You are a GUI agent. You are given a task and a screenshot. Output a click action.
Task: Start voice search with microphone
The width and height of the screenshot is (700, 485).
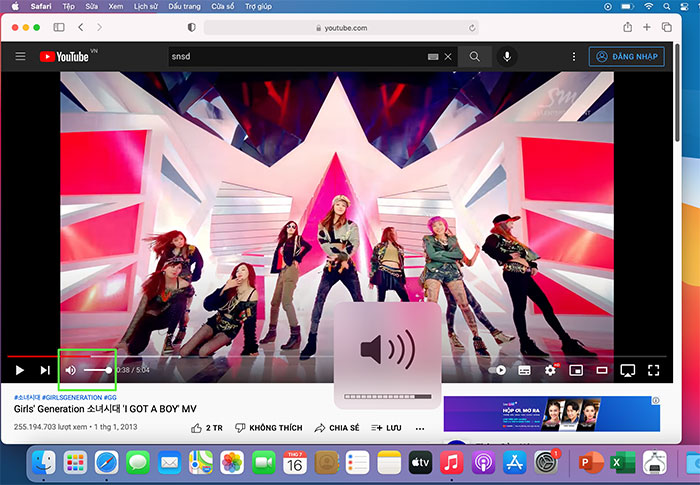507,57
